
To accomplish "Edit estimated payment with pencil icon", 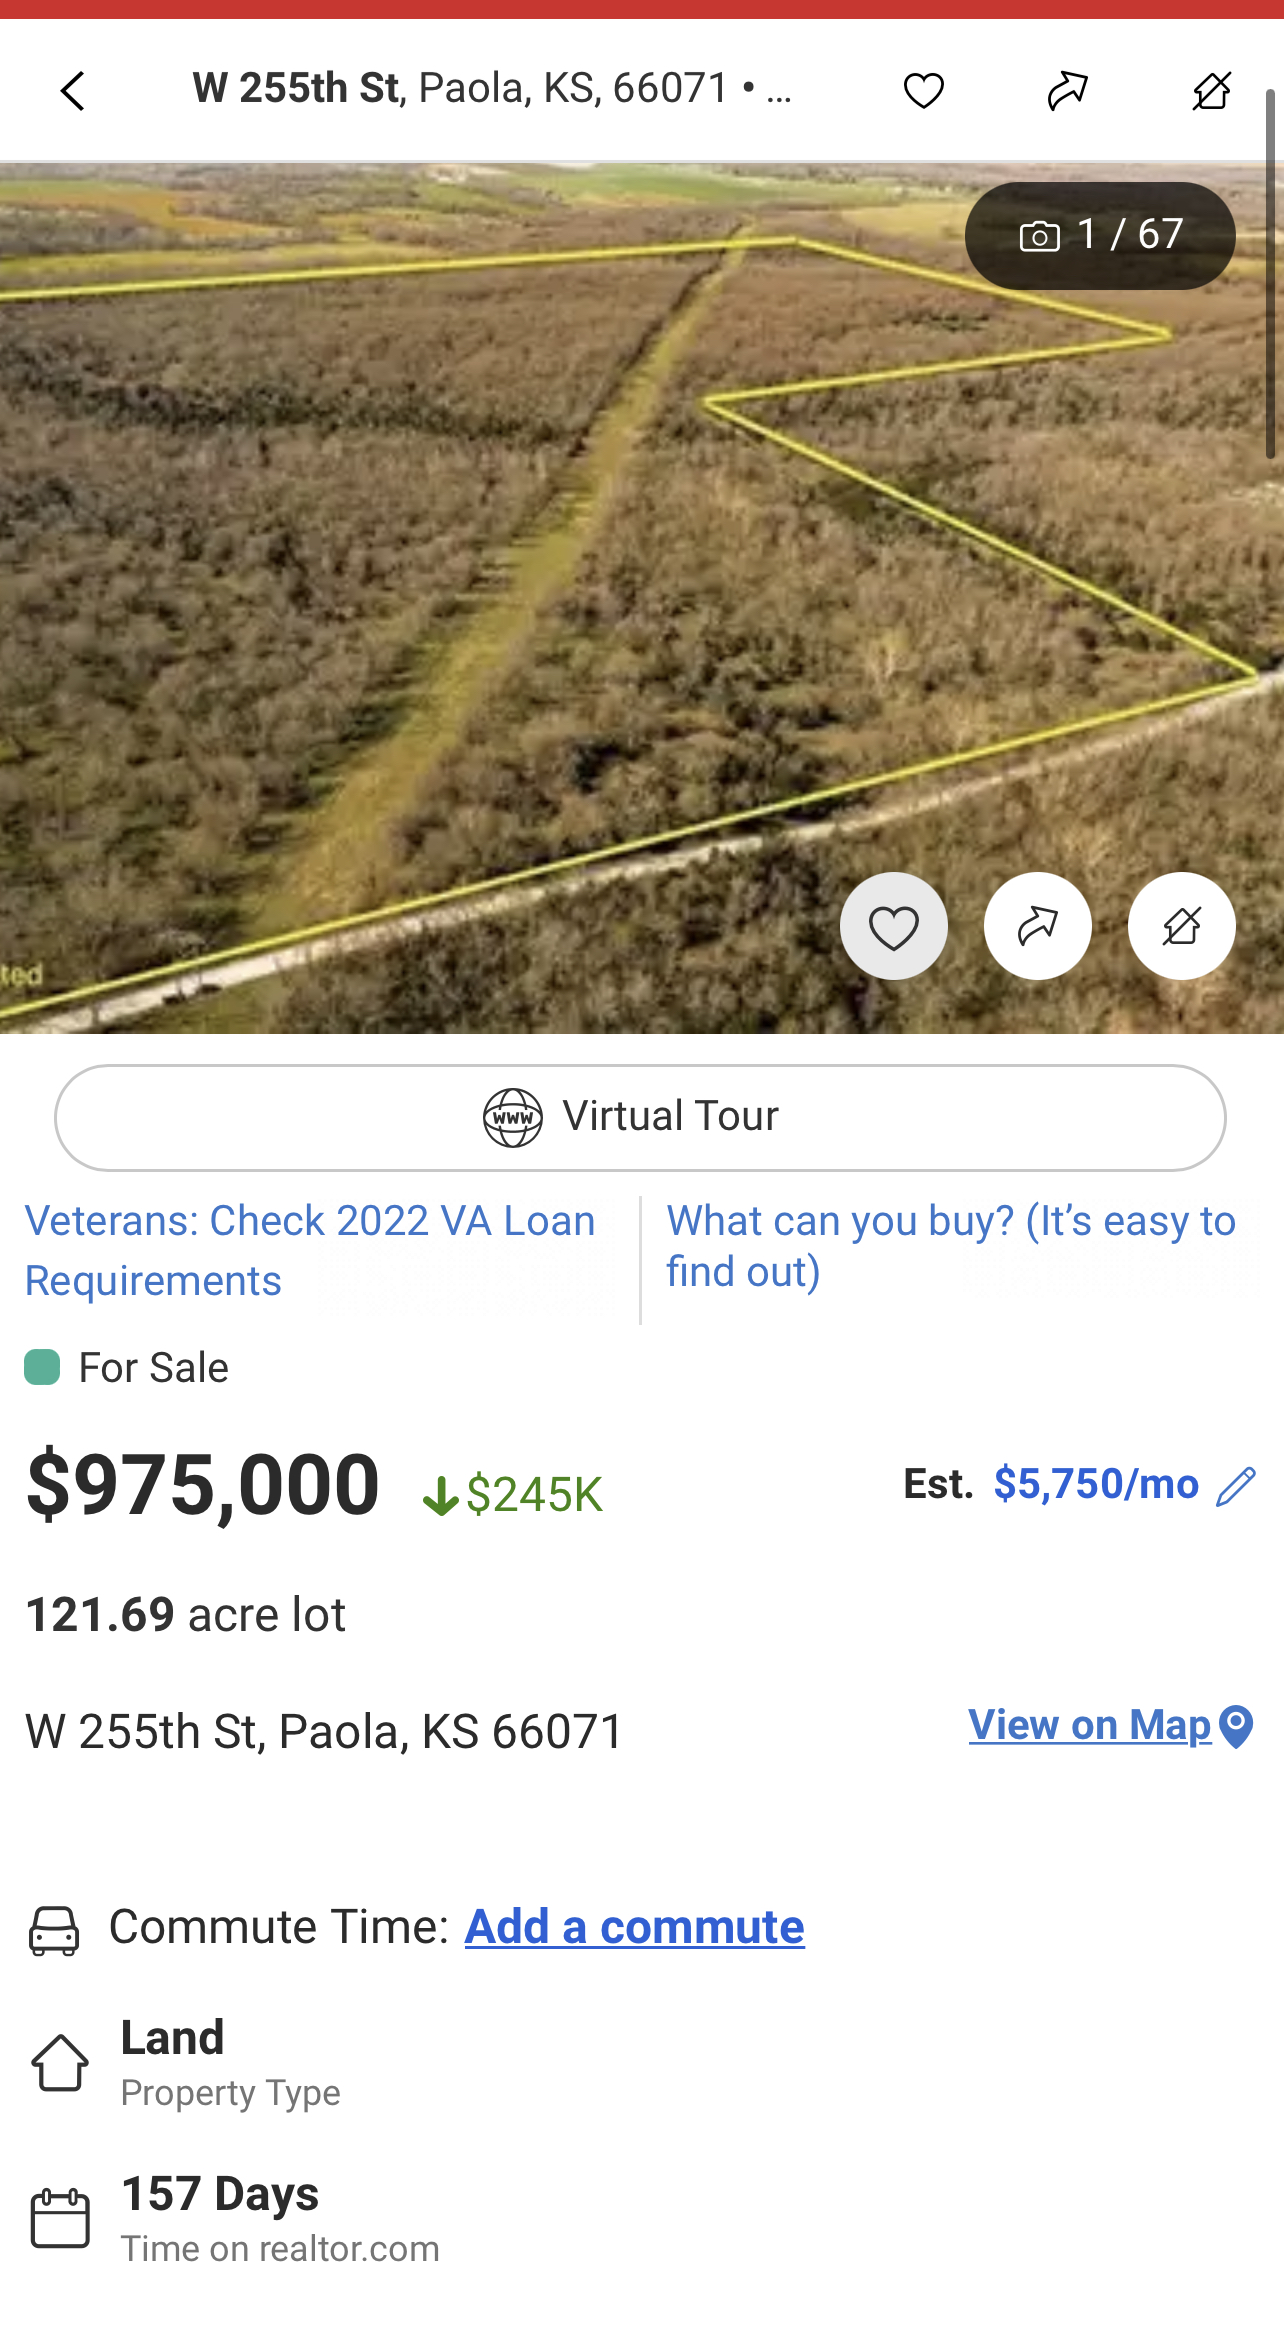I will coord(1236,1486).
